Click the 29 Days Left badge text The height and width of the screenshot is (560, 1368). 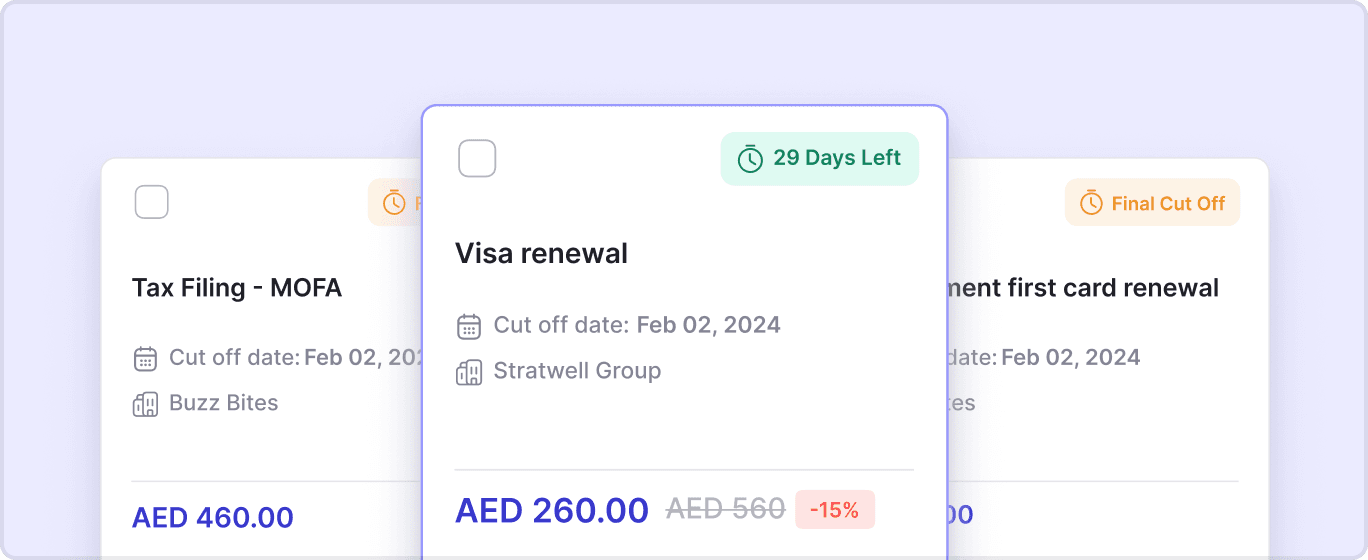(837, 158)
